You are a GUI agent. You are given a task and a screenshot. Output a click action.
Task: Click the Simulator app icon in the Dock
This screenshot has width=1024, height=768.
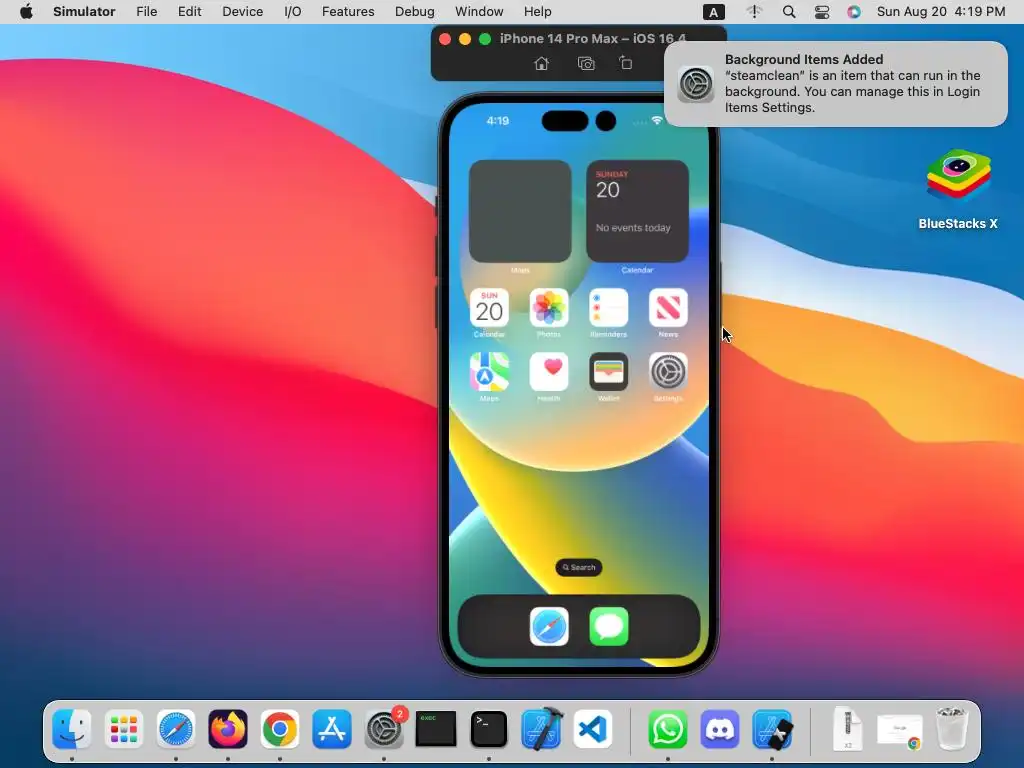pos(772,729)
